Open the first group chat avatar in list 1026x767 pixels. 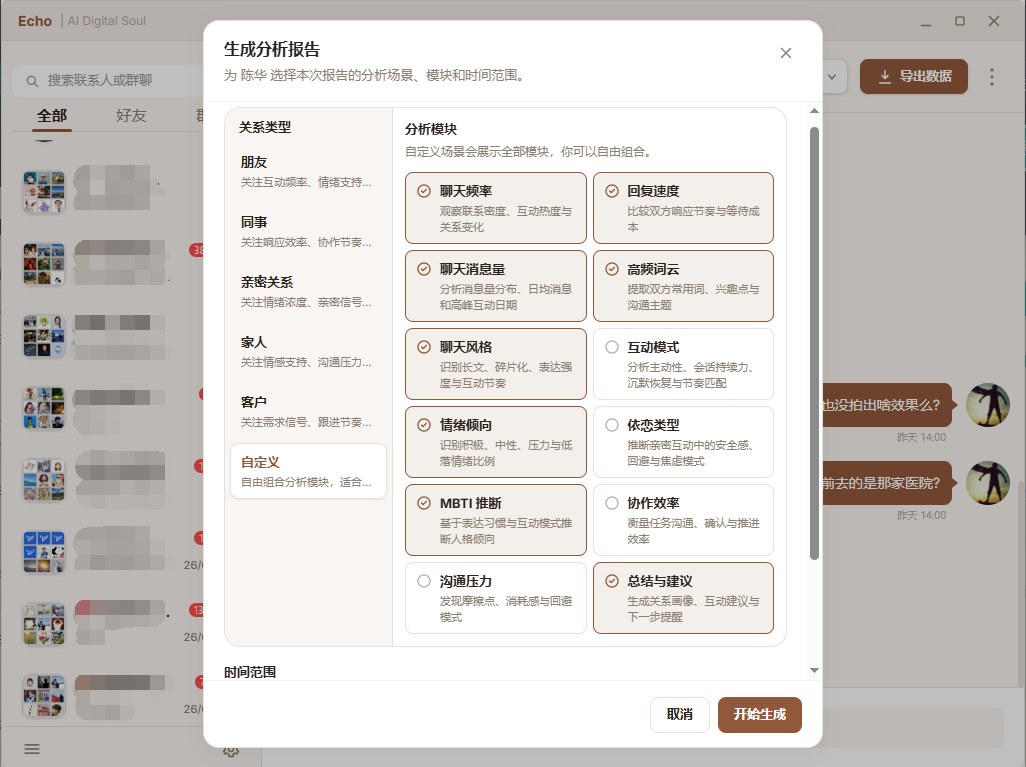coord(44,192)
